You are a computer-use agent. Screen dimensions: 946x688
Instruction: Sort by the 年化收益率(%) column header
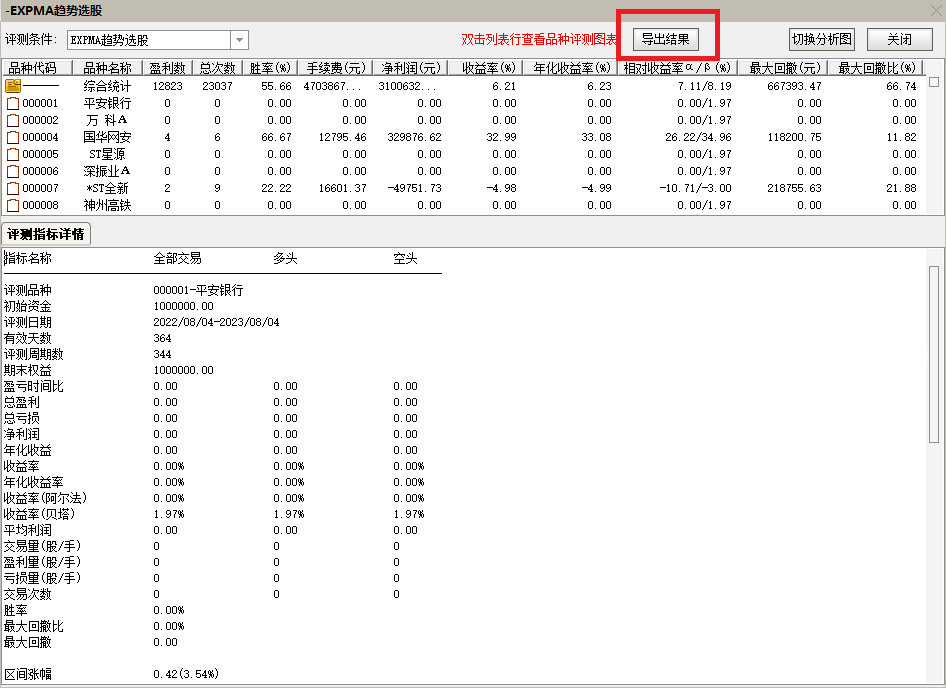coord(570,69)
